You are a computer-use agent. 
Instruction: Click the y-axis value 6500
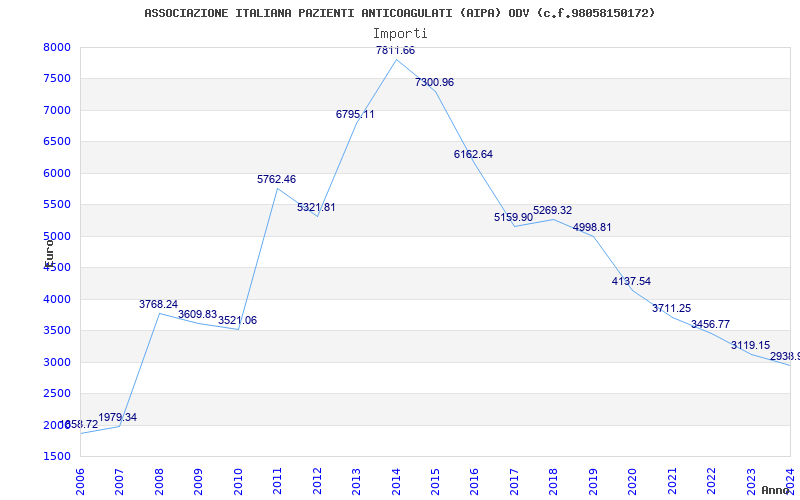[57, 141]
